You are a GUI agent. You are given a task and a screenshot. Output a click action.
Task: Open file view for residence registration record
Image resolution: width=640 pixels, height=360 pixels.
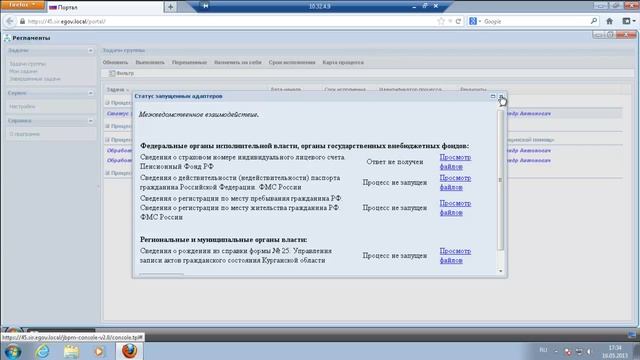click(x=455, y=208)
